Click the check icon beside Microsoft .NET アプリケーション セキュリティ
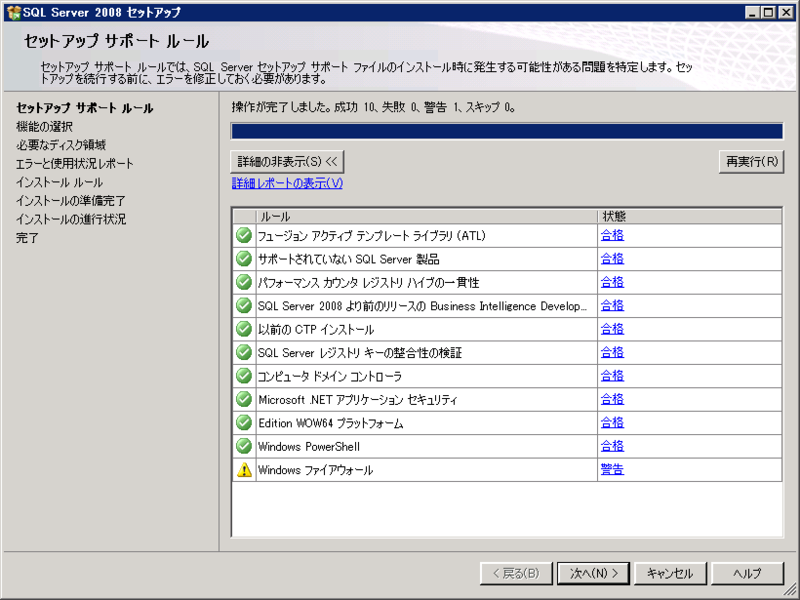 [243, 399]
